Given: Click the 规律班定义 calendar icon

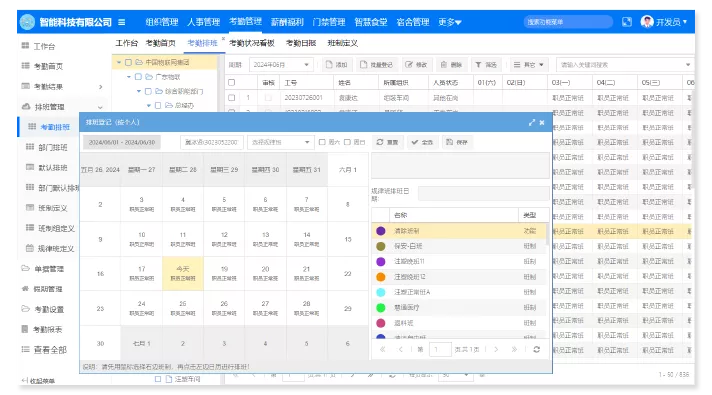Looking at the screenshot, I should [30, 248].
